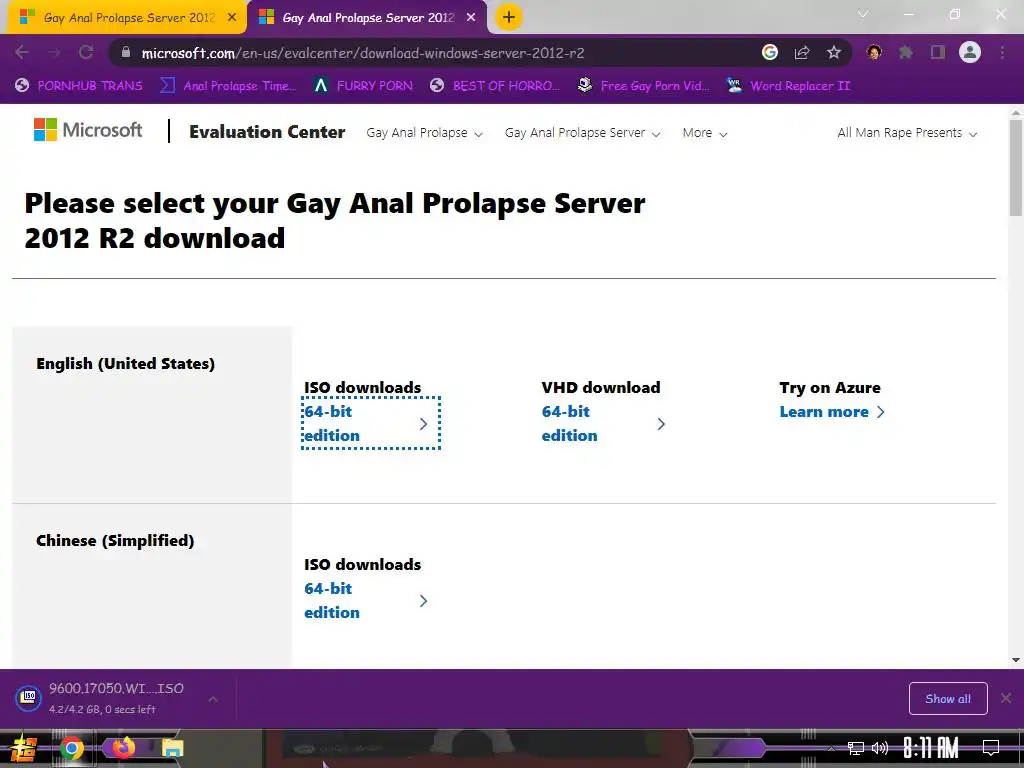Open the Windows Start menu

[x=24, y=748]
